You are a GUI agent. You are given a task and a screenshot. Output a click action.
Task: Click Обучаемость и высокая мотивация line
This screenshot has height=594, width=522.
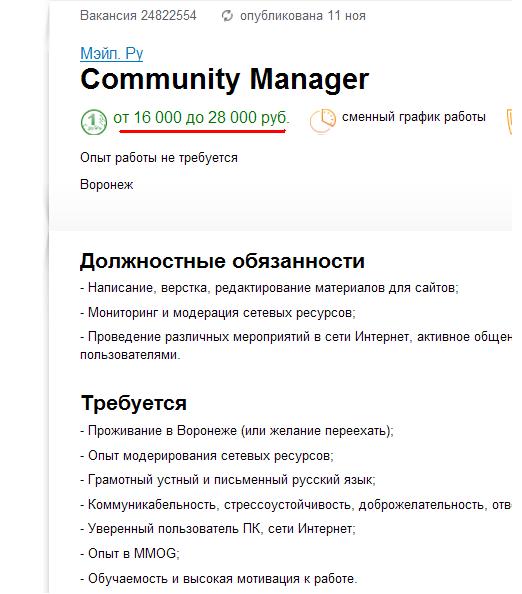219,579
